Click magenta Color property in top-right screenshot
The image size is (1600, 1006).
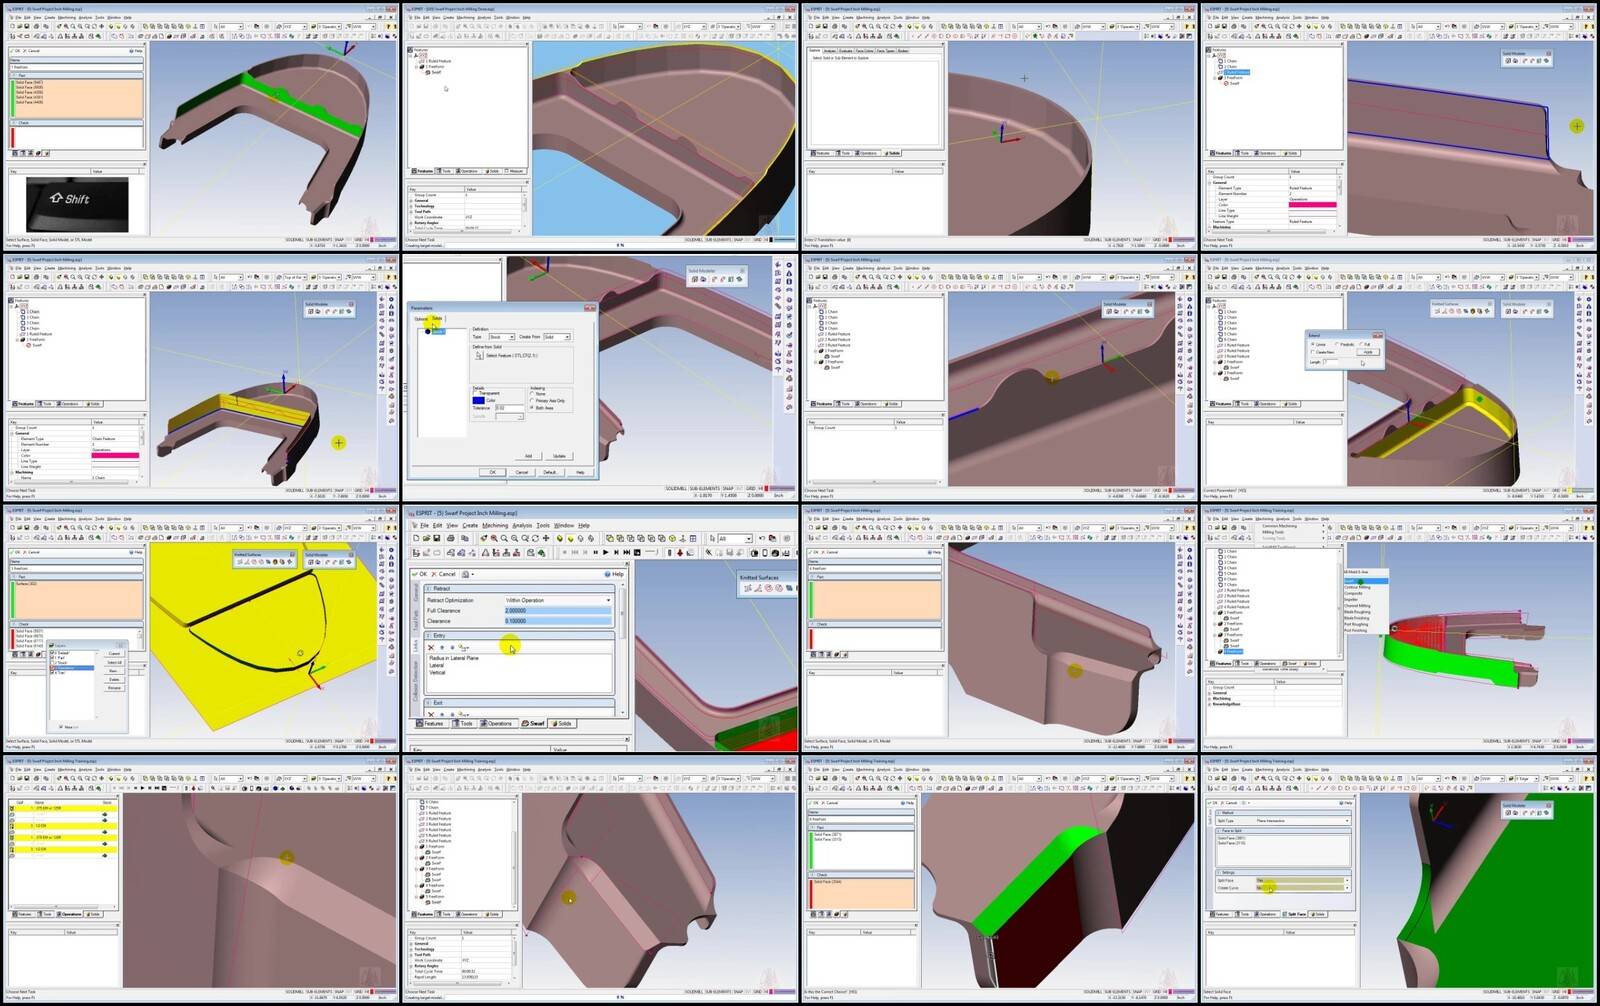(1312, 204)
